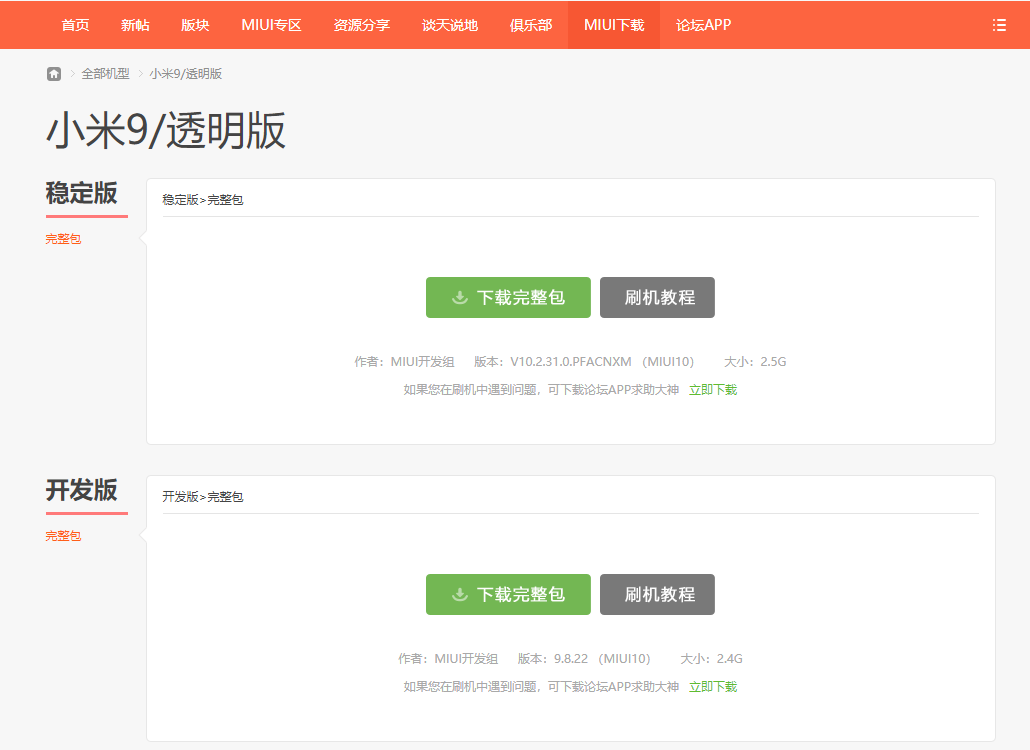
Task: Select MIUI专区 in the navigation bar
Action: click(x=271, y=25)
